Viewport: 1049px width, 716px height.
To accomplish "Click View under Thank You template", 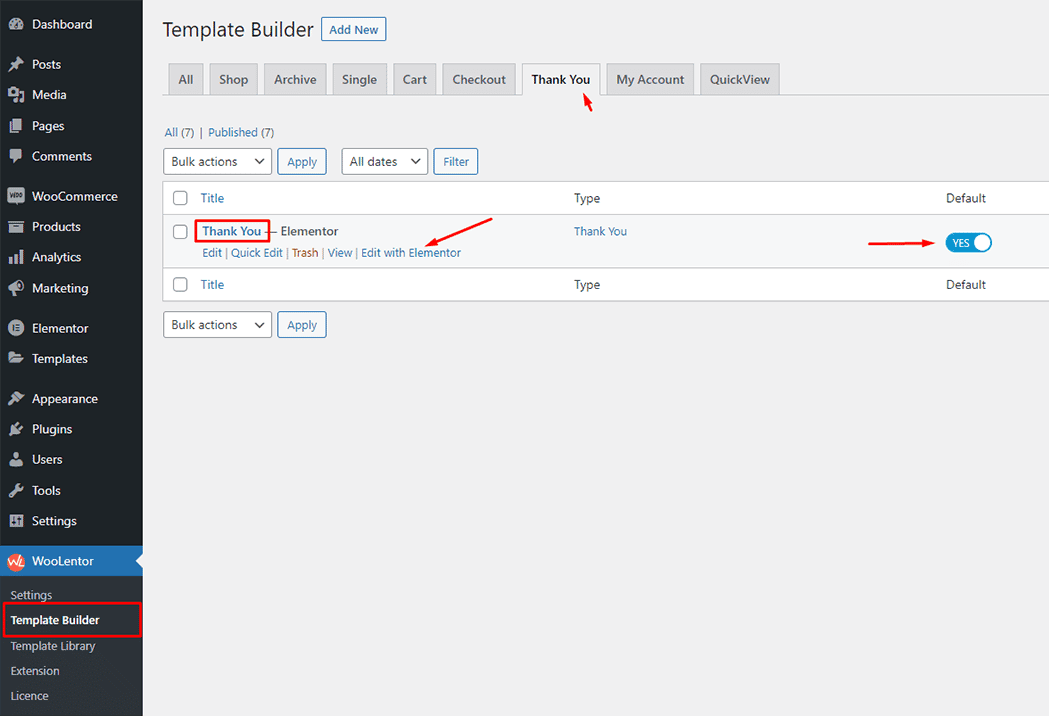I will click(340, 253).
